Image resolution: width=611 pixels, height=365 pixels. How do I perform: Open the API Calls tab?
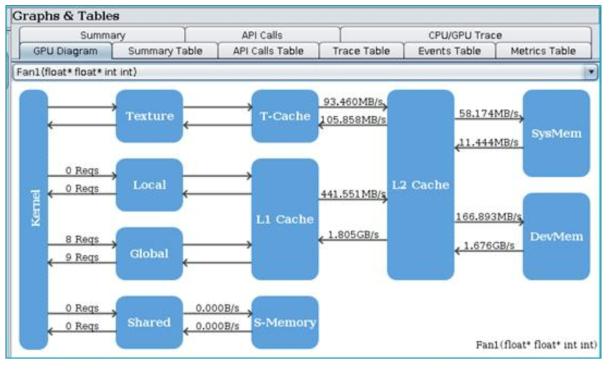pos(262,35)
